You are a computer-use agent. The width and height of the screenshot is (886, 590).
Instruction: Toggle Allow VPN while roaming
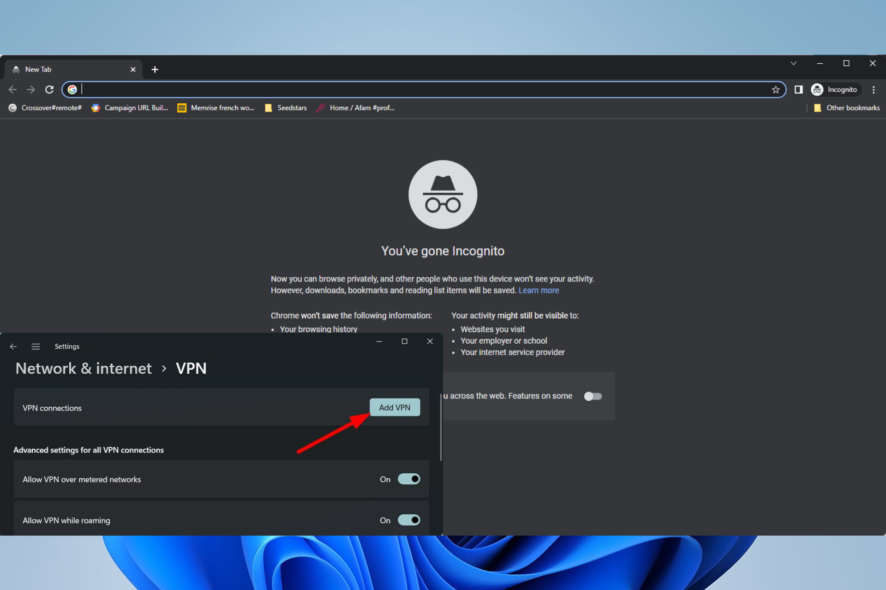(409, 520)
